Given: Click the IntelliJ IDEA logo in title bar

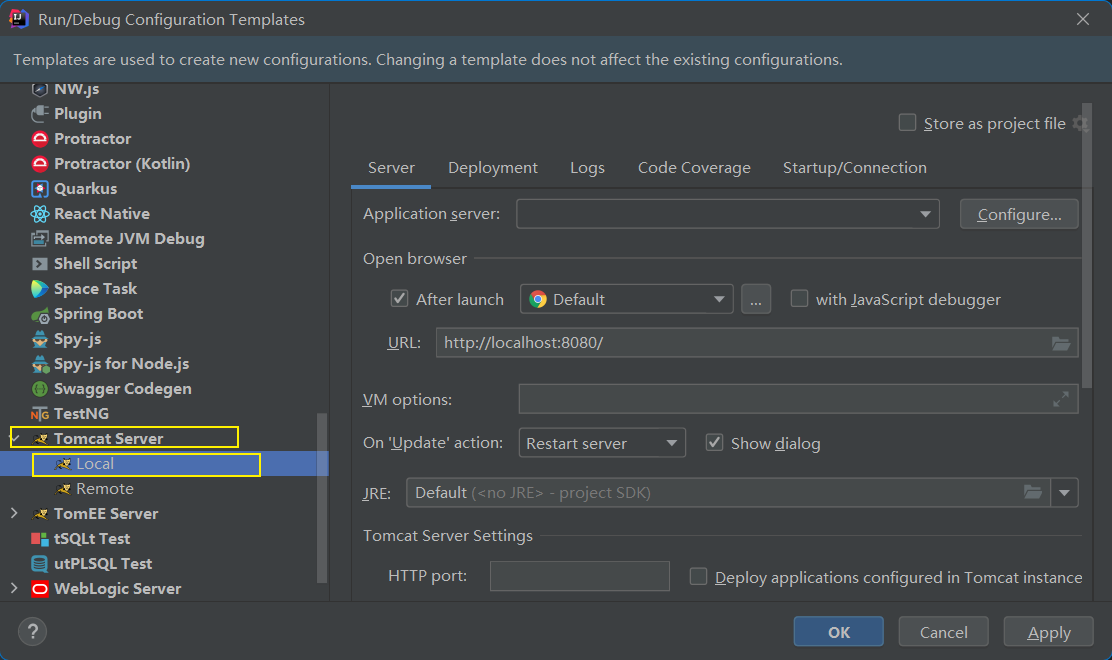Looking at the screenshot, I should click(x=18, y=19).
